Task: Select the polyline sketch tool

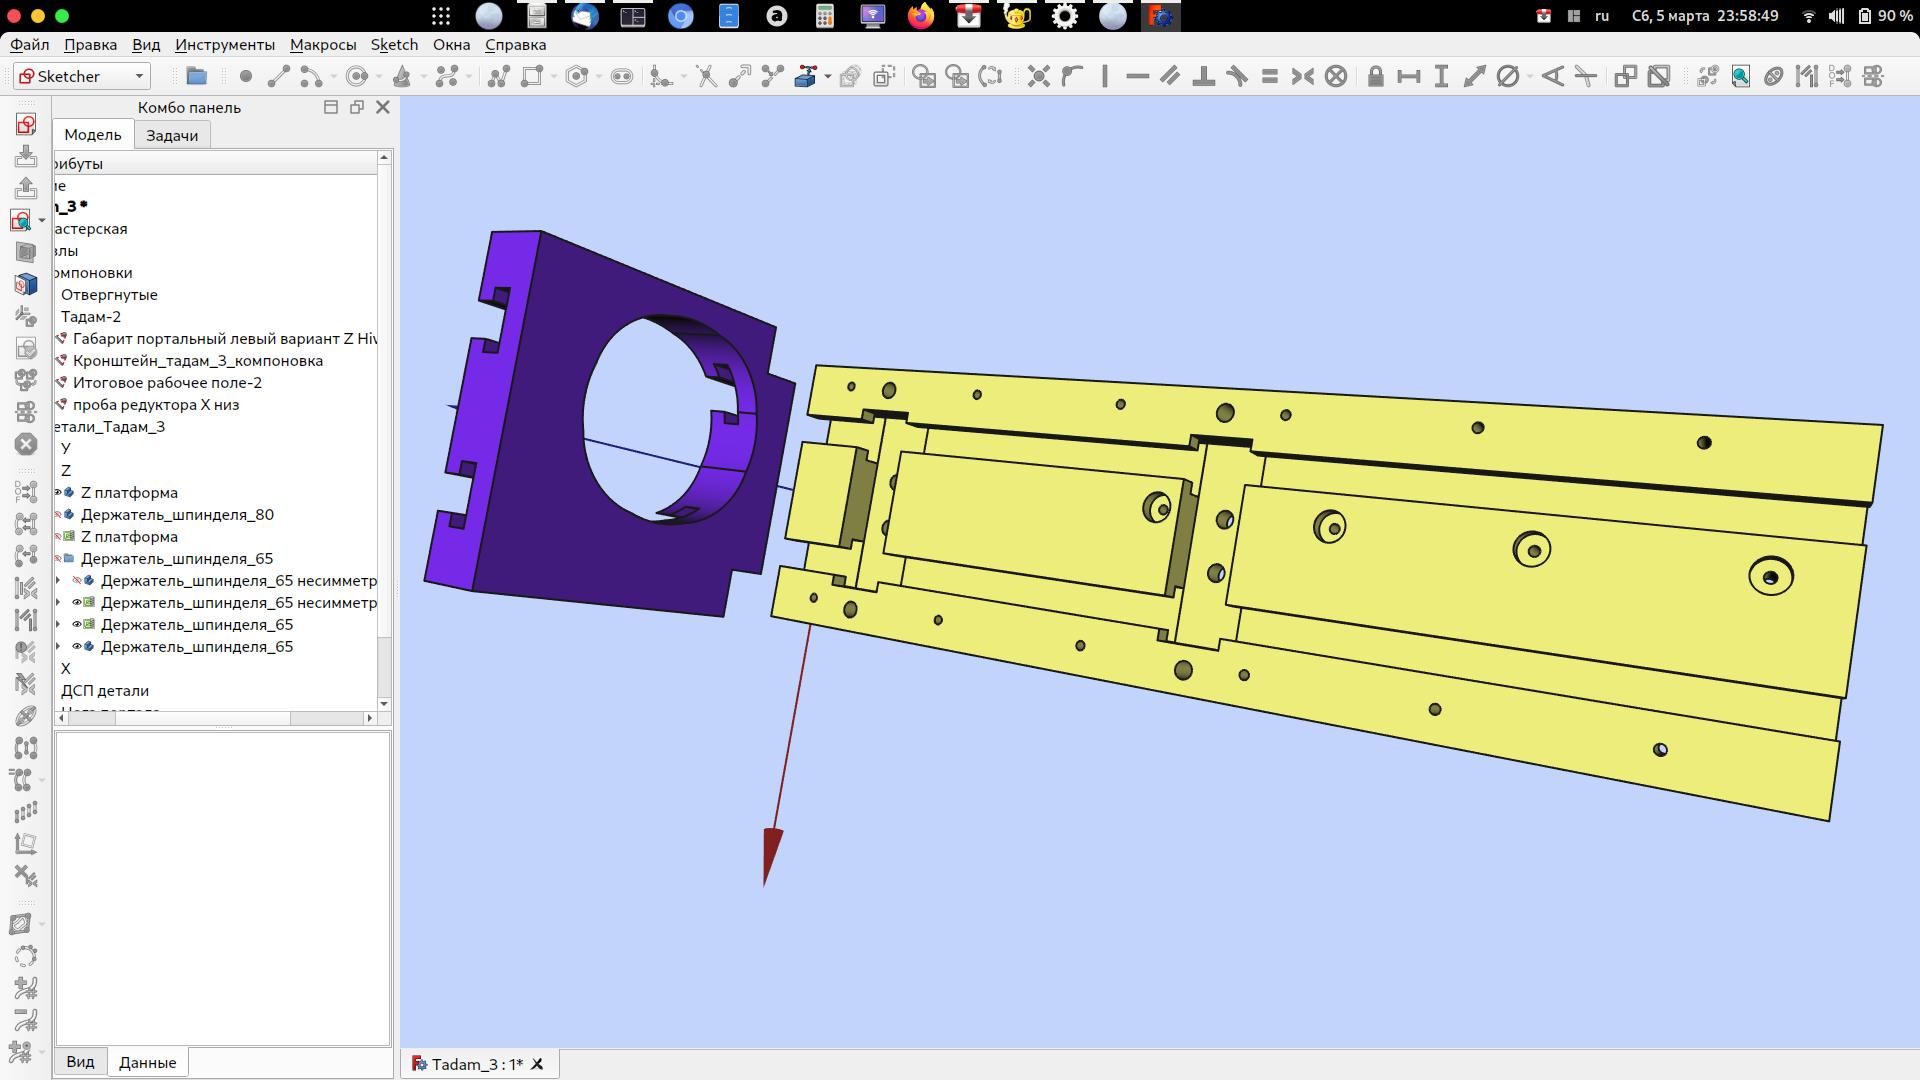Action: [x=499, y=76]
